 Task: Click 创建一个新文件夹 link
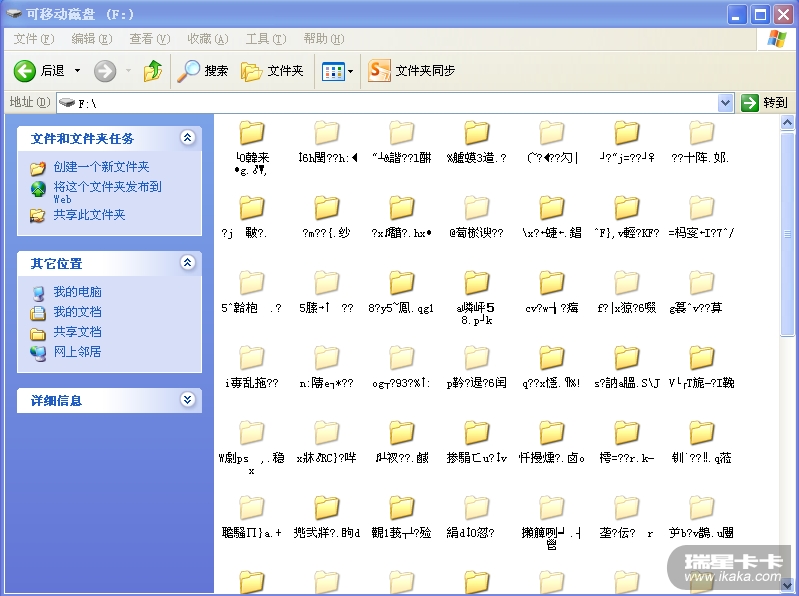[101, 167]
